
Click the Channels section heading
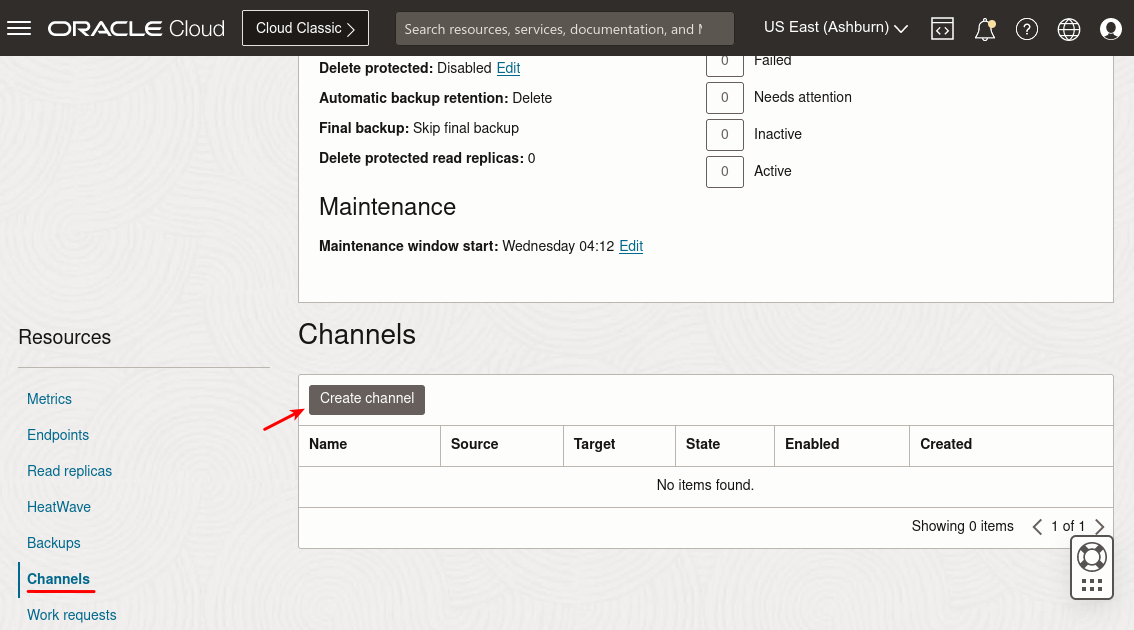(357, 335)
